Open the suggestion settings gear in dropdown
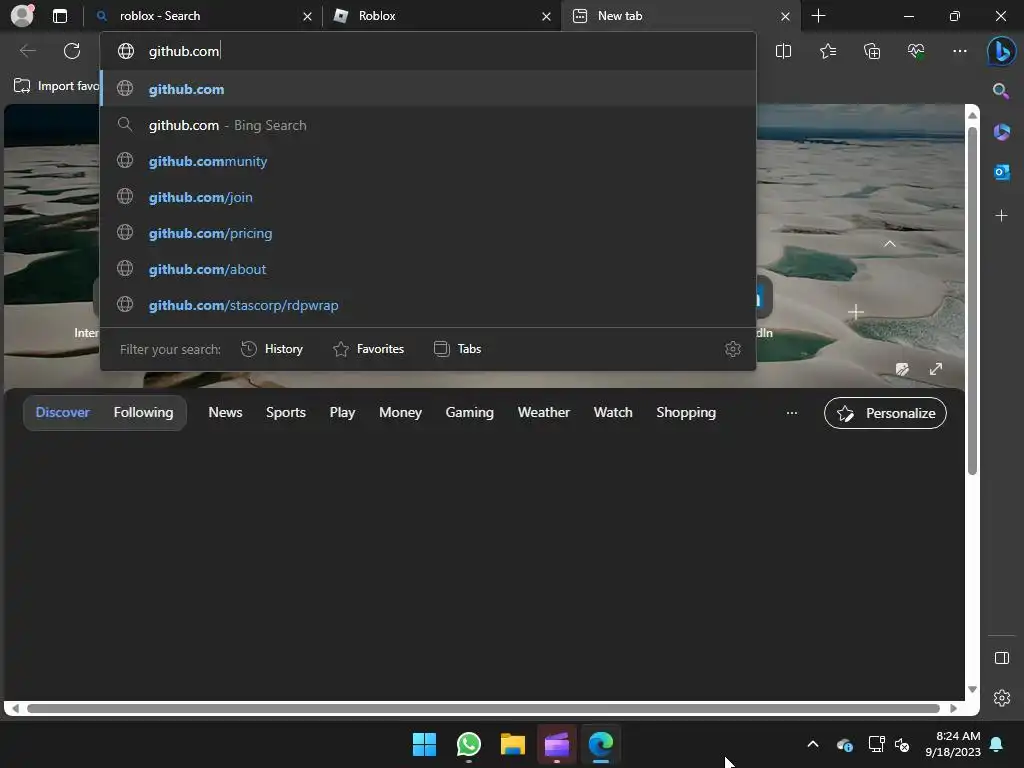 tap(733, 349)
